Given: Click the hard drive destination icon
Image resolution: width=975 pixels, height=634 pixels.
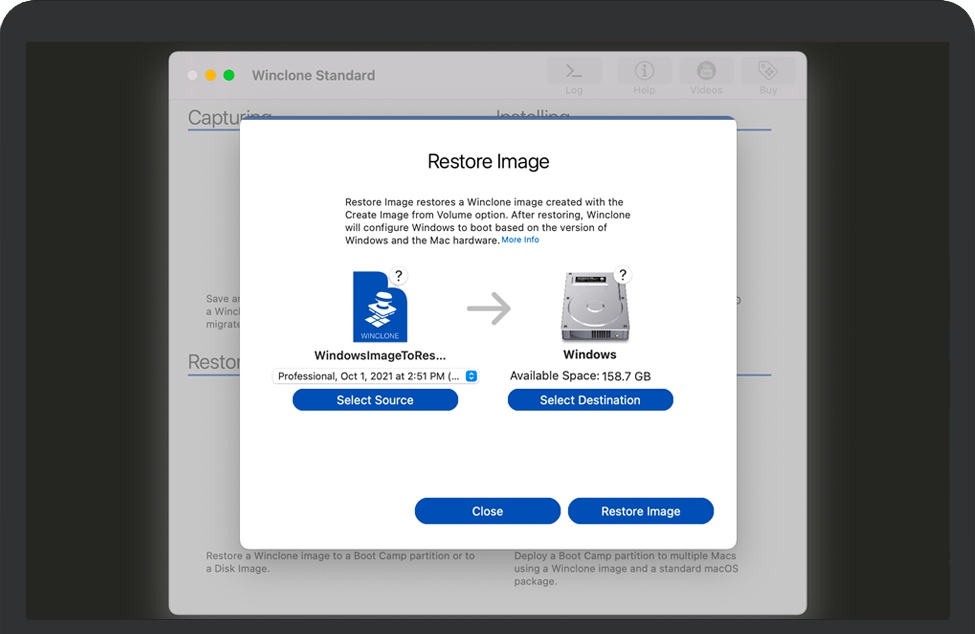Looking at the screenshot, I should point(590,309).
